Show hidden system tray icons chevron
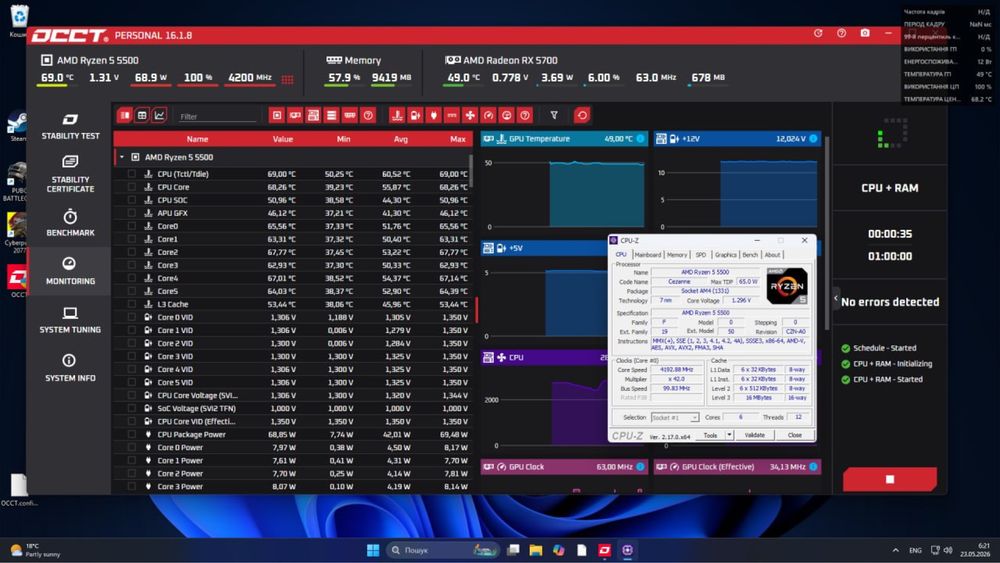The image size is (1000, 563). point(895,550)
